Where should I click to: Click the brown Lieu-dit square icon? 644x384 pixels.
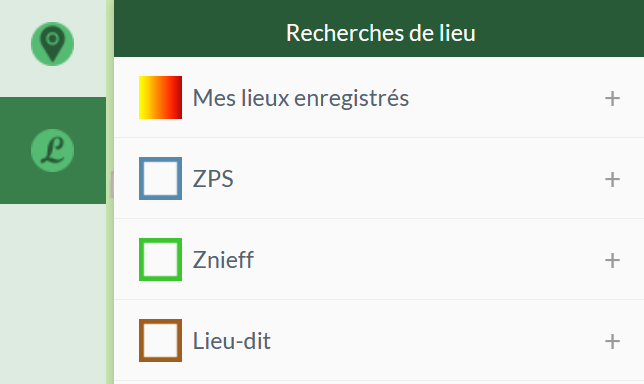pos(160,340)
